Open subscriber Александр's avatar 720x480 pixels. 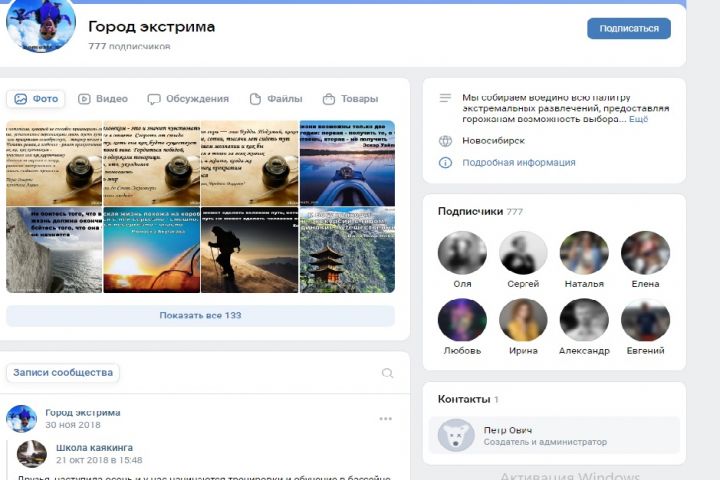click(584, 320)
